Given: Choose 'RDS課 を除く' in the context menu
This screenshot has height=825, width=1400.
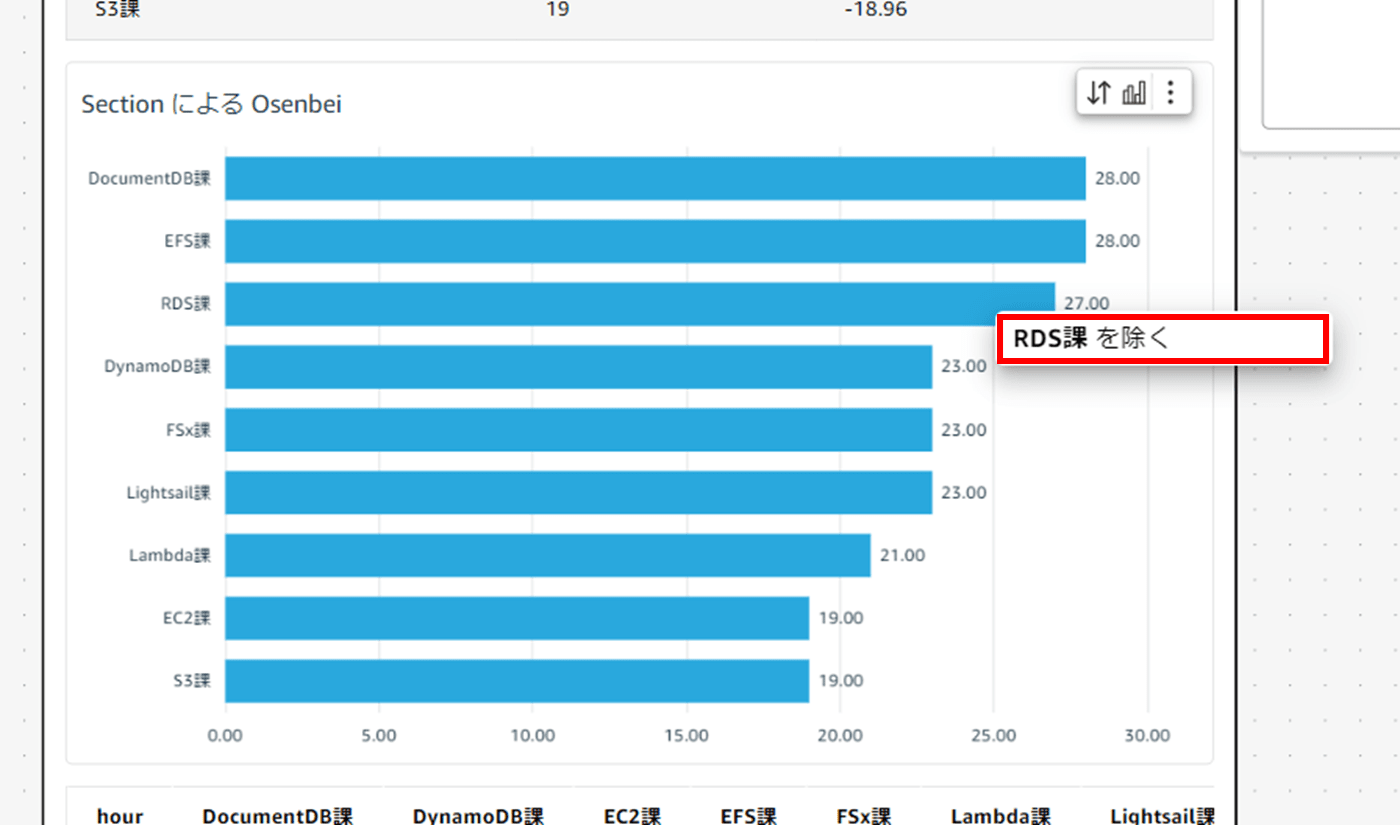Looking at the screenshot, I should coord(1163,339).
